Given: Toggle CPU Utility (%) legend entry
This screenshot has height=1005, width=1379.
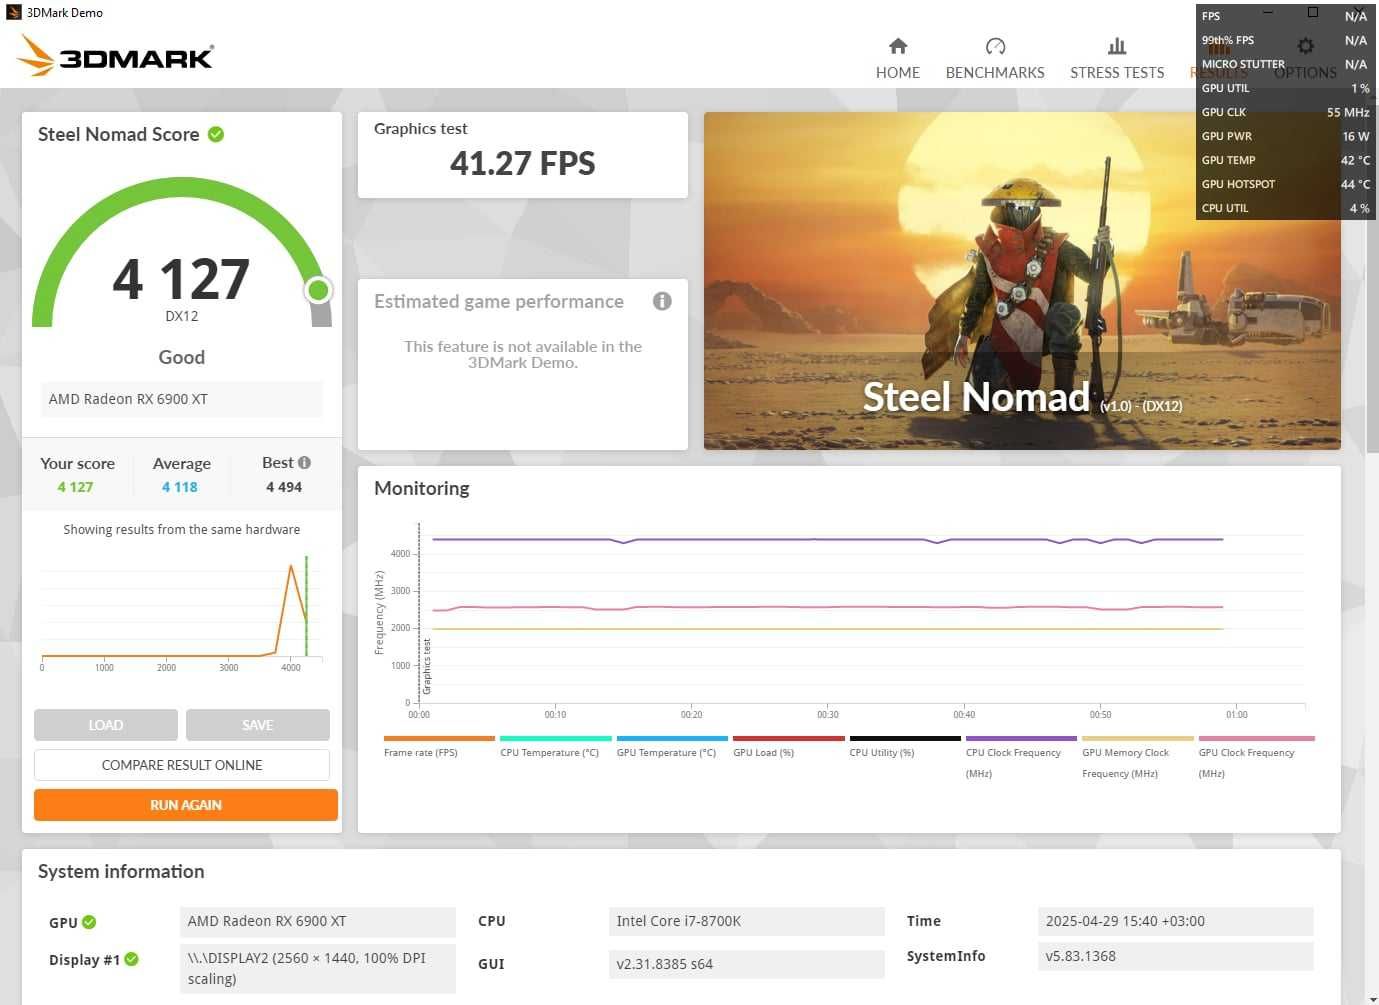Looking at the screenshot, I should pos(905,748).
